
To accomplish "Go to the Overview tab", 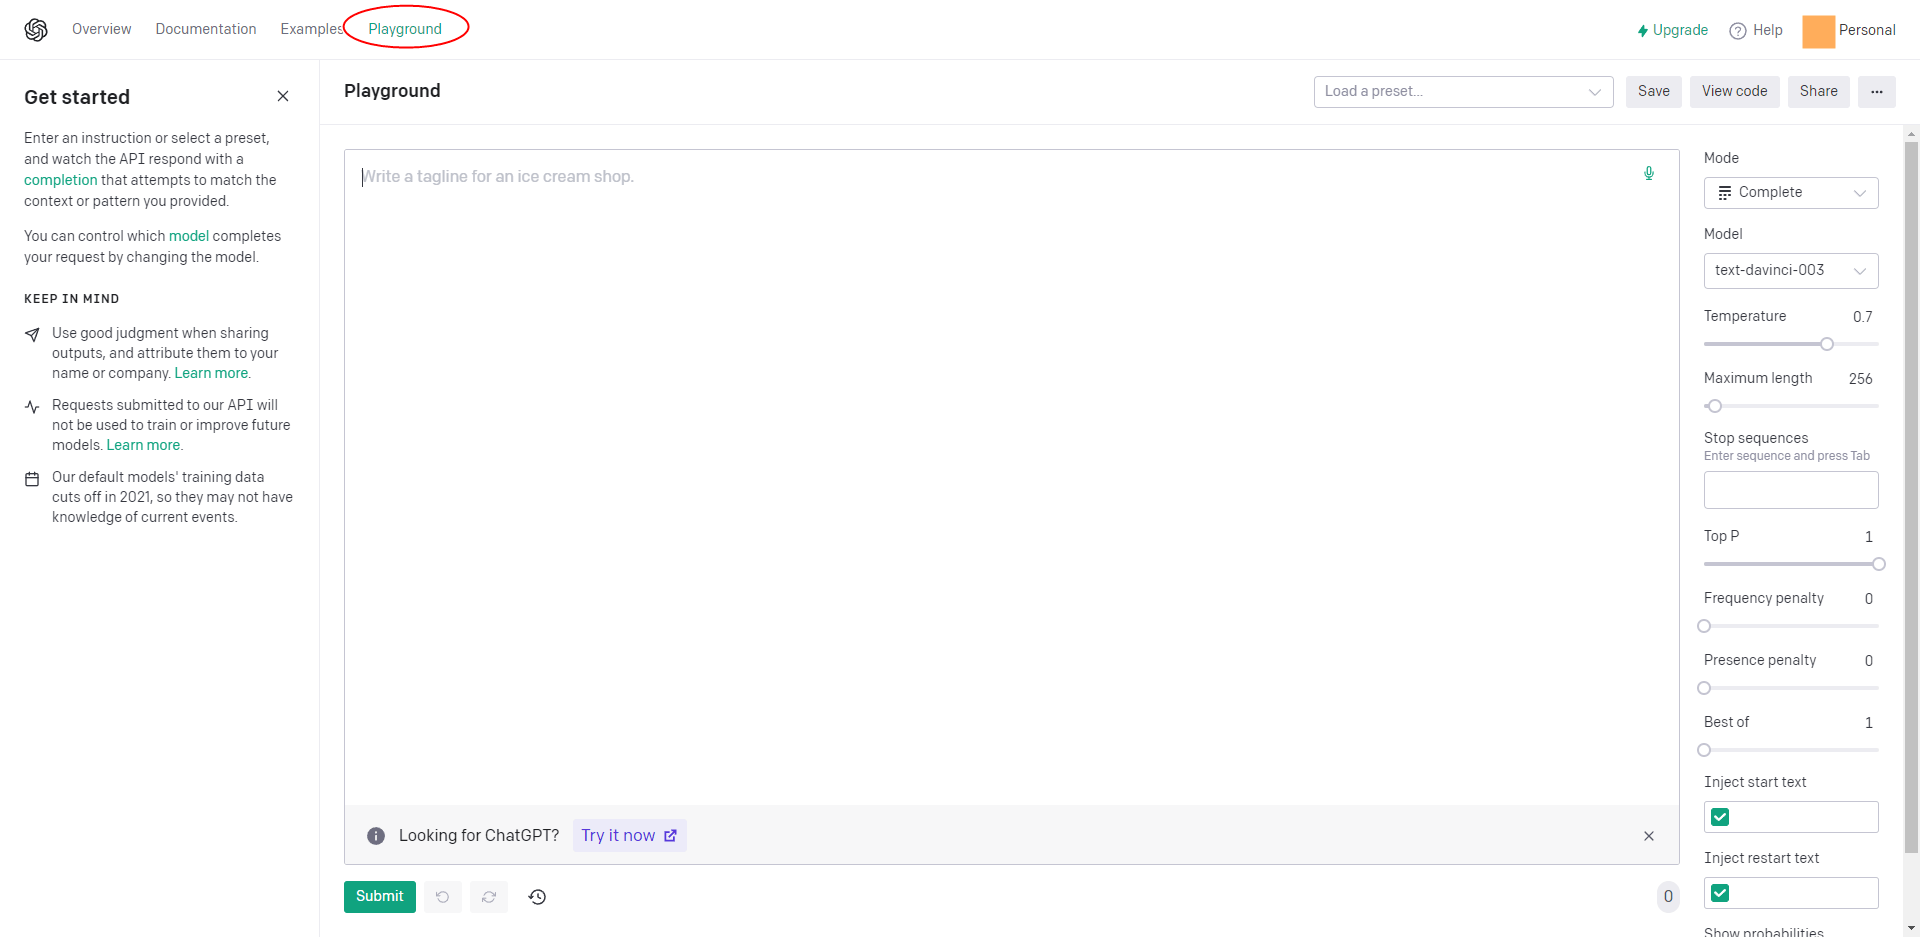I will [x=101, y=29].
